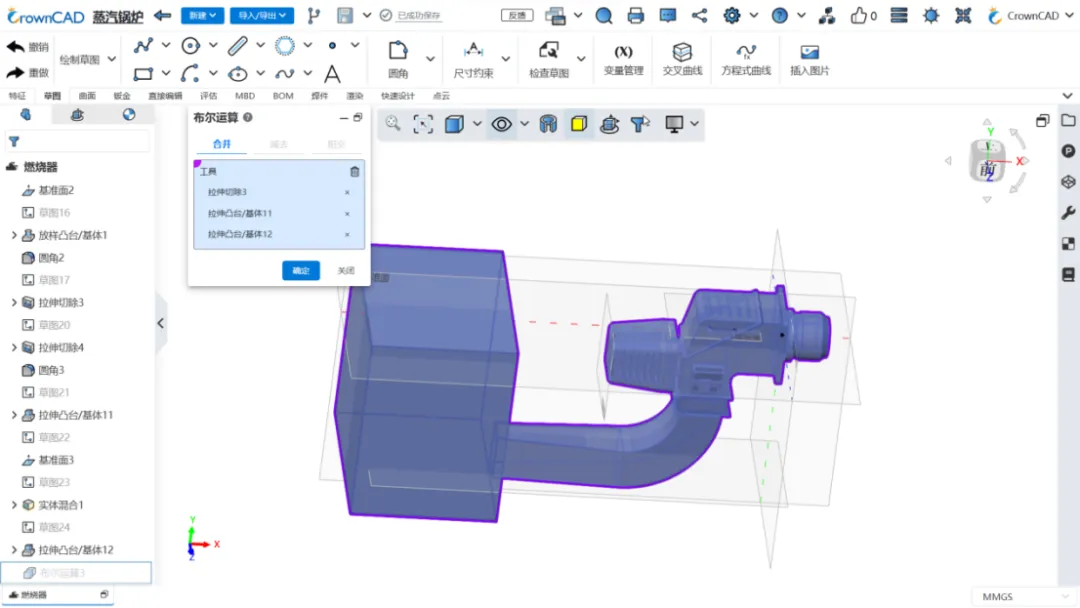The image size is (1080, 608).
Task: Expand 拉伸切除3 tree node
Action: coord(14,302)
